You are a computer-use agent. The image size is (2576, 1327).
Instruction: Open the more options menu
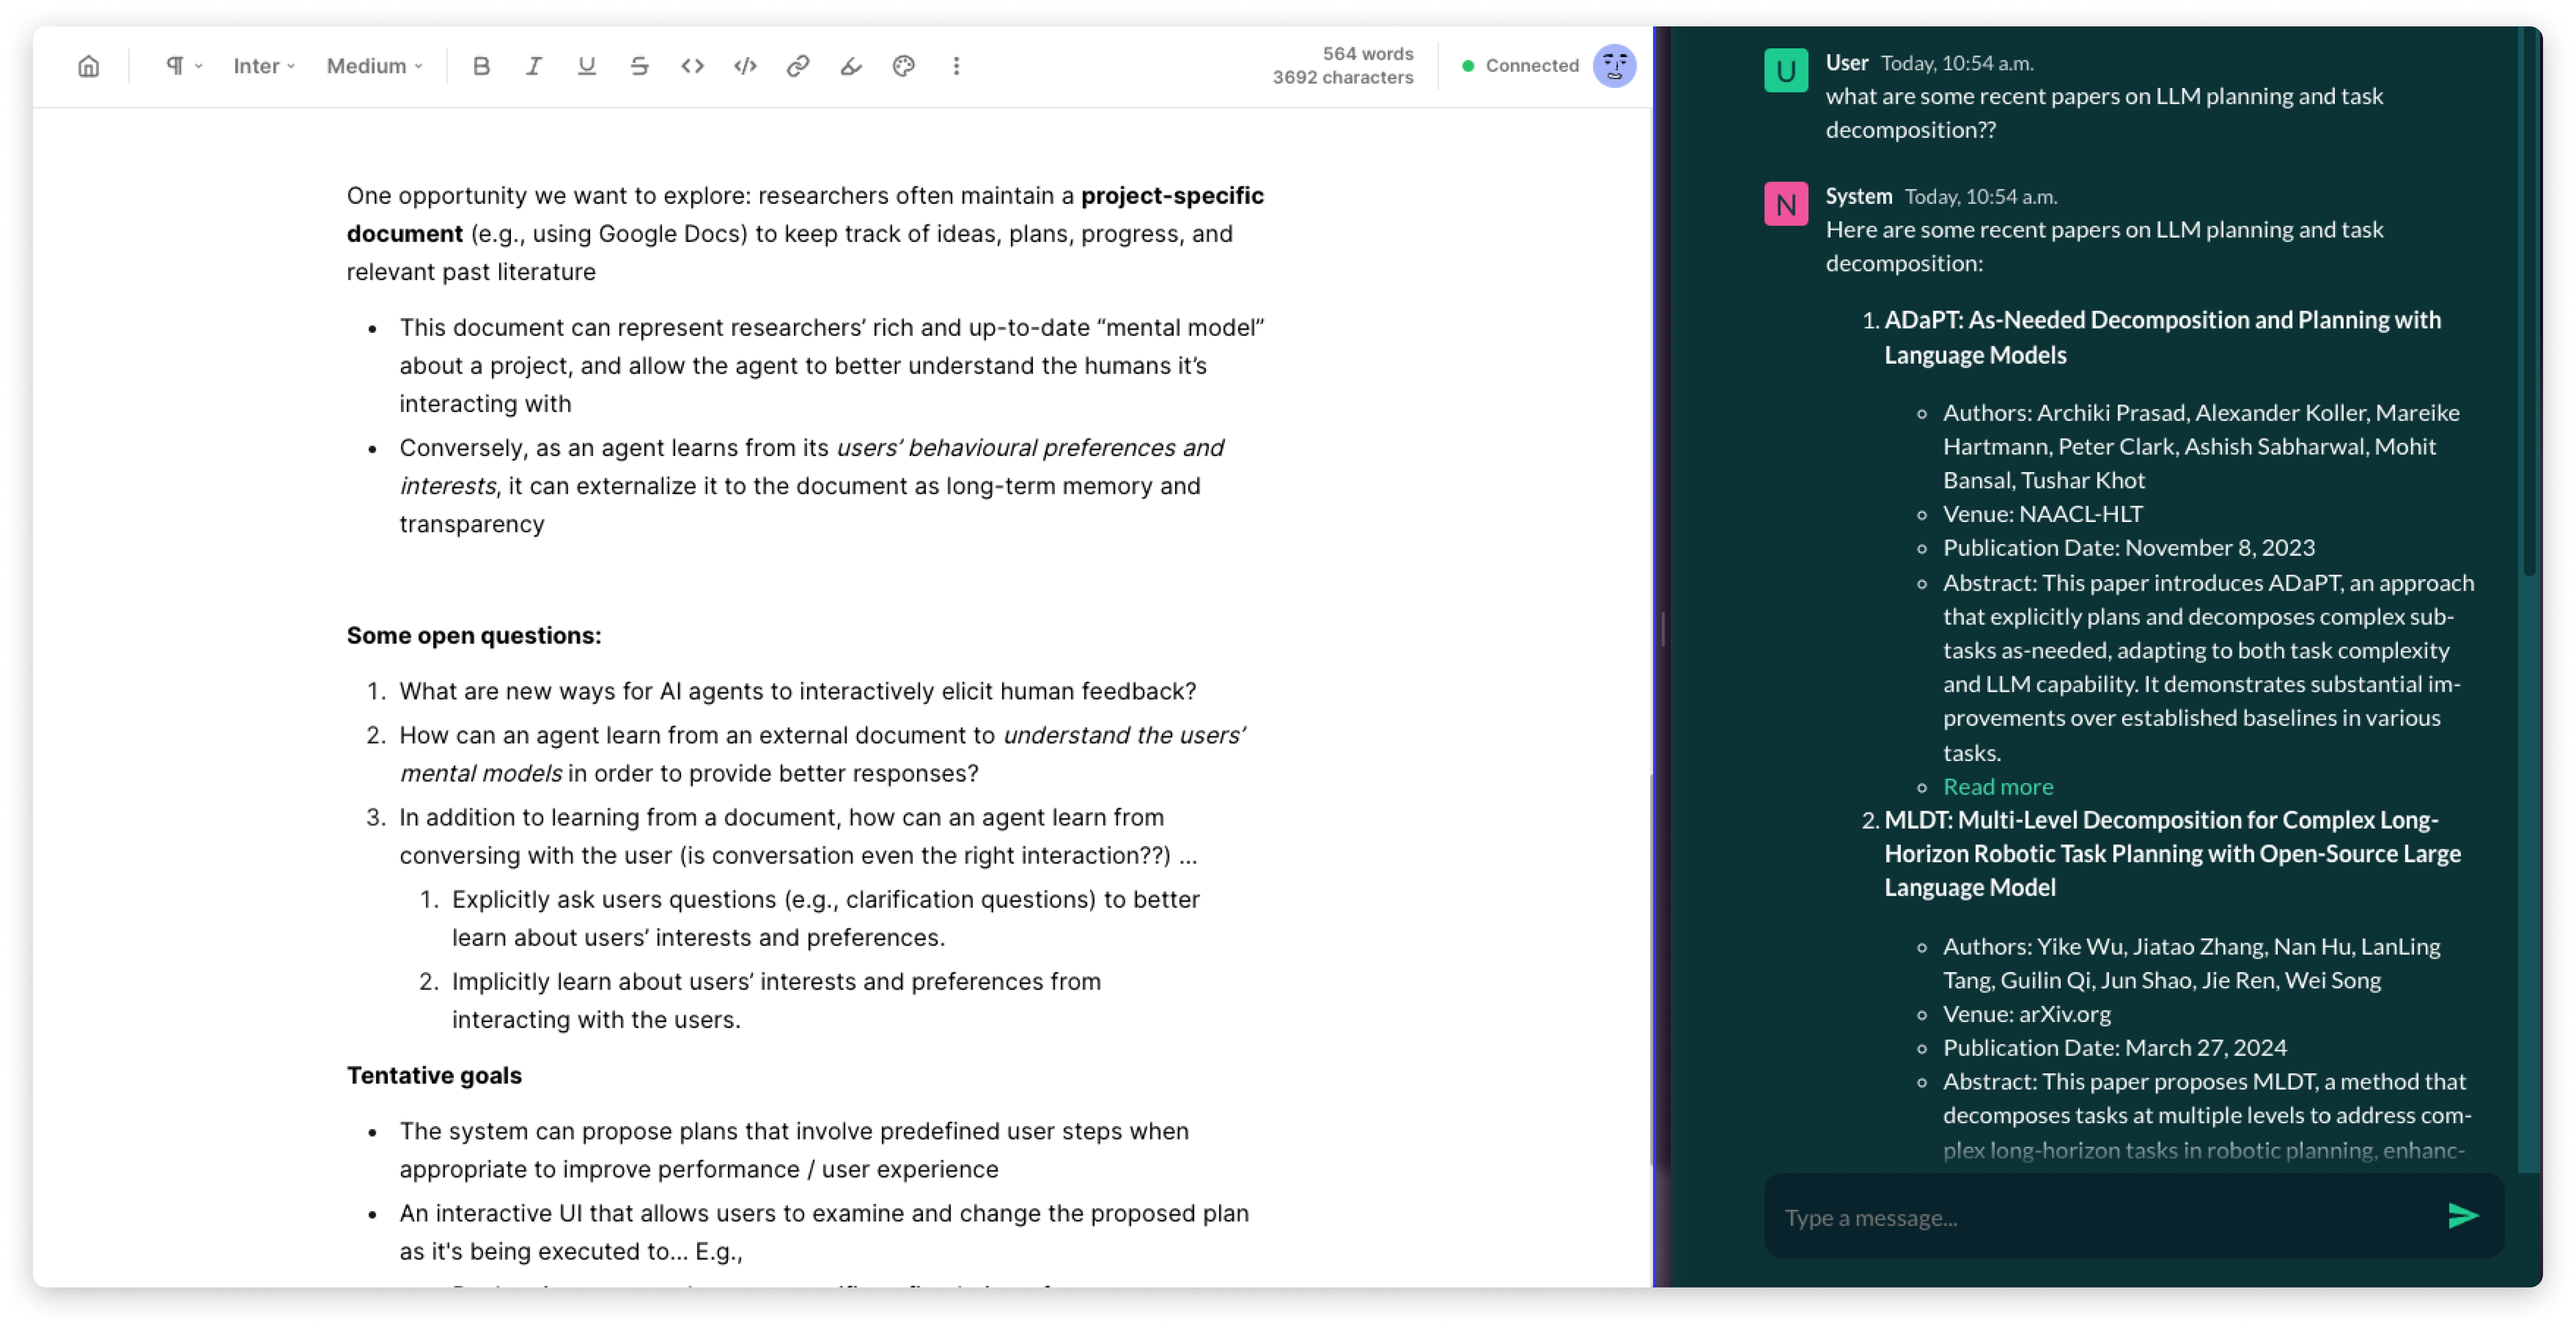click(x=956, y=66)
